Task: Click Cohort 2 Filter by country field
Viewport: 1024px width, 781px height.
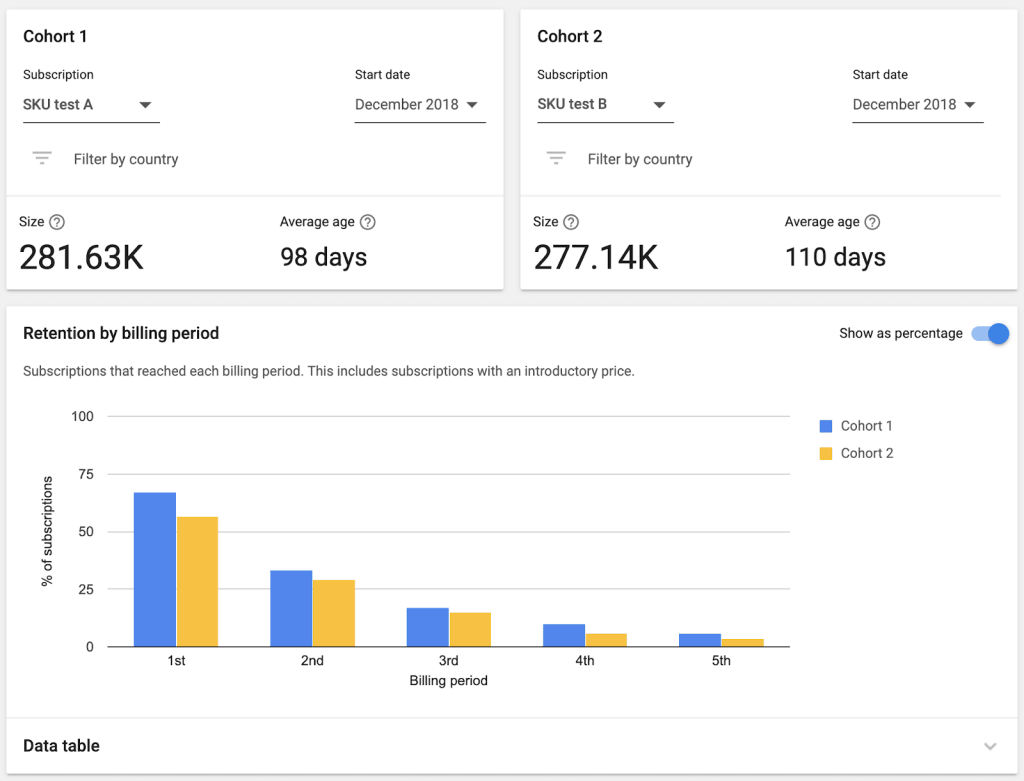Action: pyautogui.click(x=639, y=159)
